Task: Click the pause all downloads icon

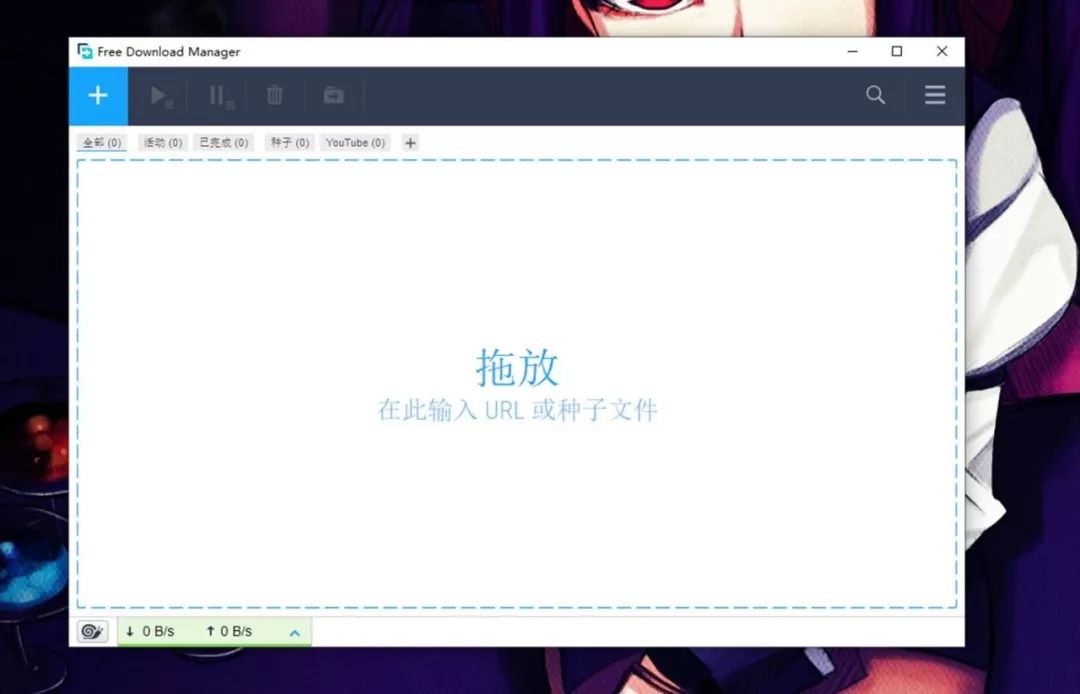Action: coord(219,96)
